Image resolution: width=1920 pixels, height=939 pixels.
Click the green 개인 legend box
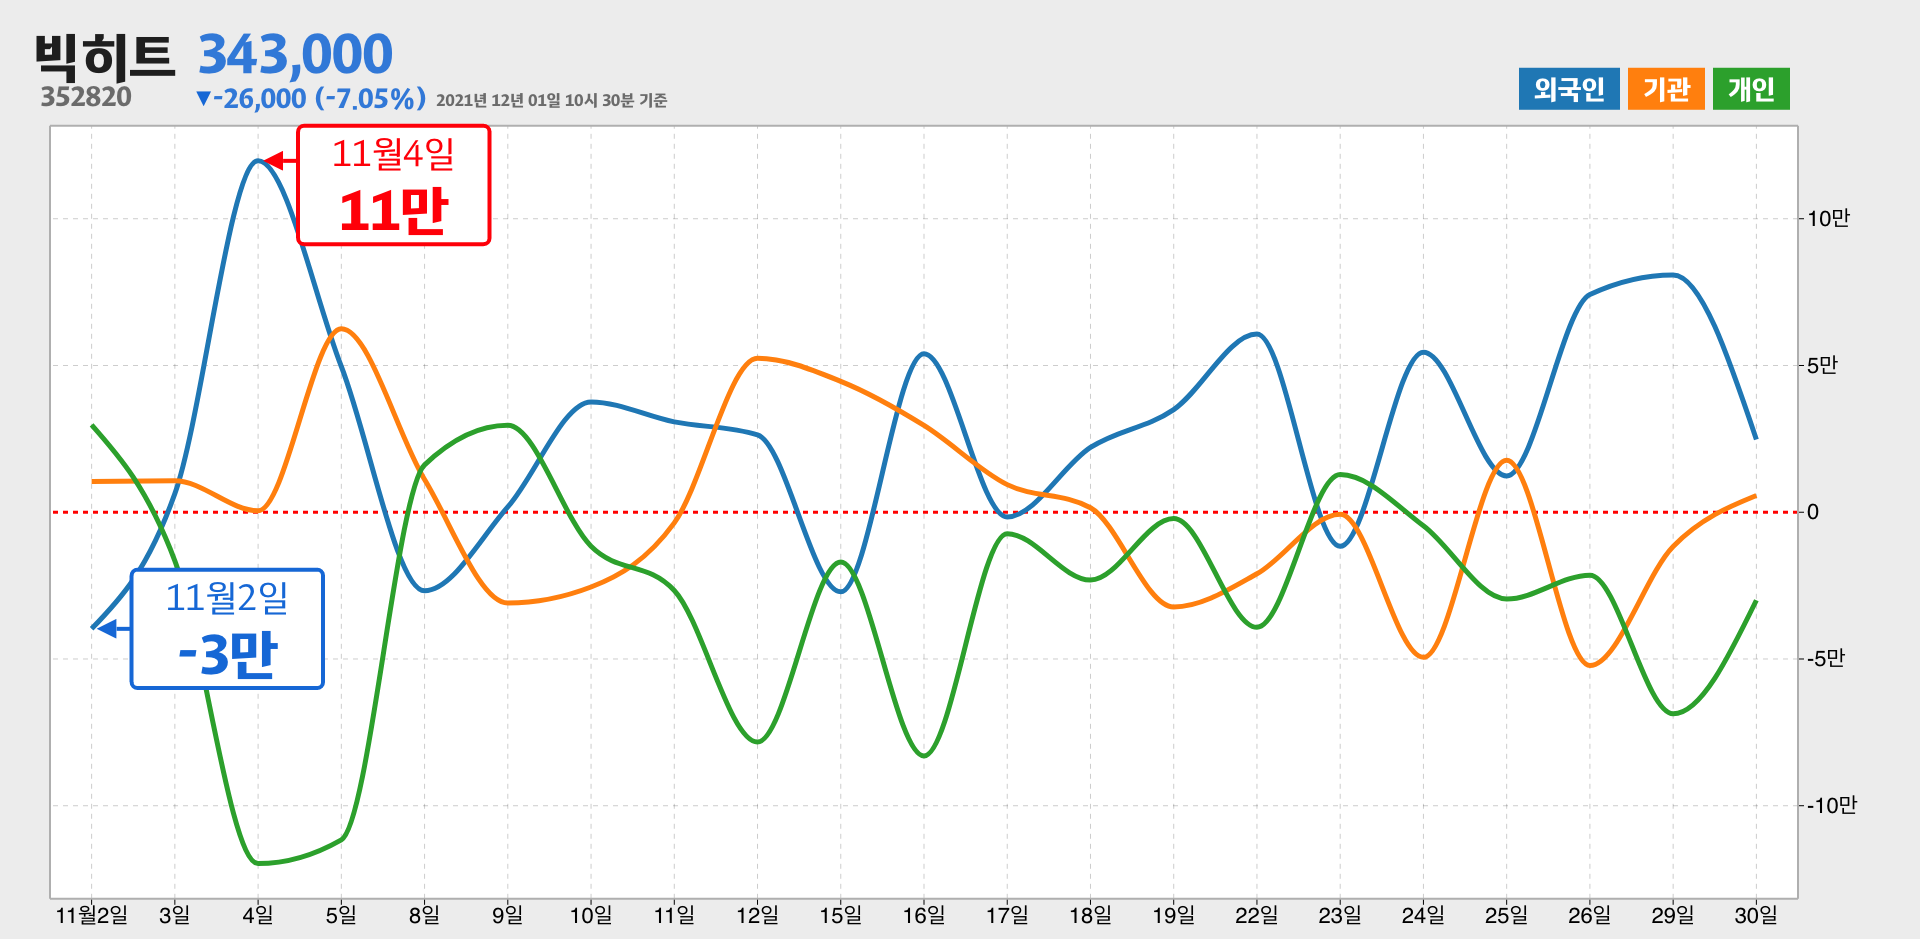pyautogui.click(x=1751, y=89)
